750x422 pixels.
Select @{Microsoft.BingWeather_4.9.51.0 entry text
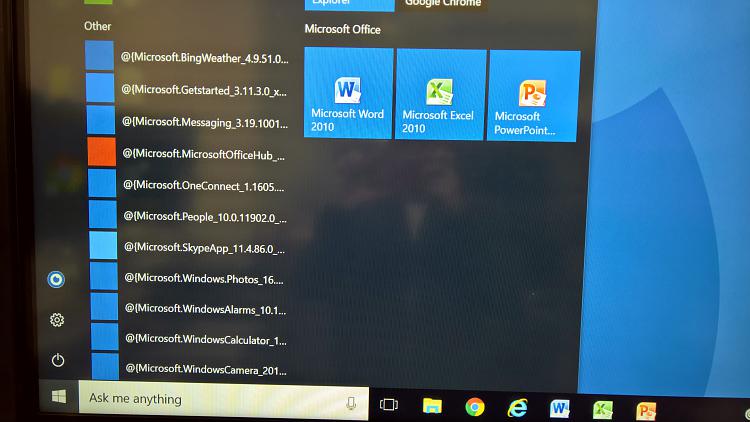click(204, 58)
